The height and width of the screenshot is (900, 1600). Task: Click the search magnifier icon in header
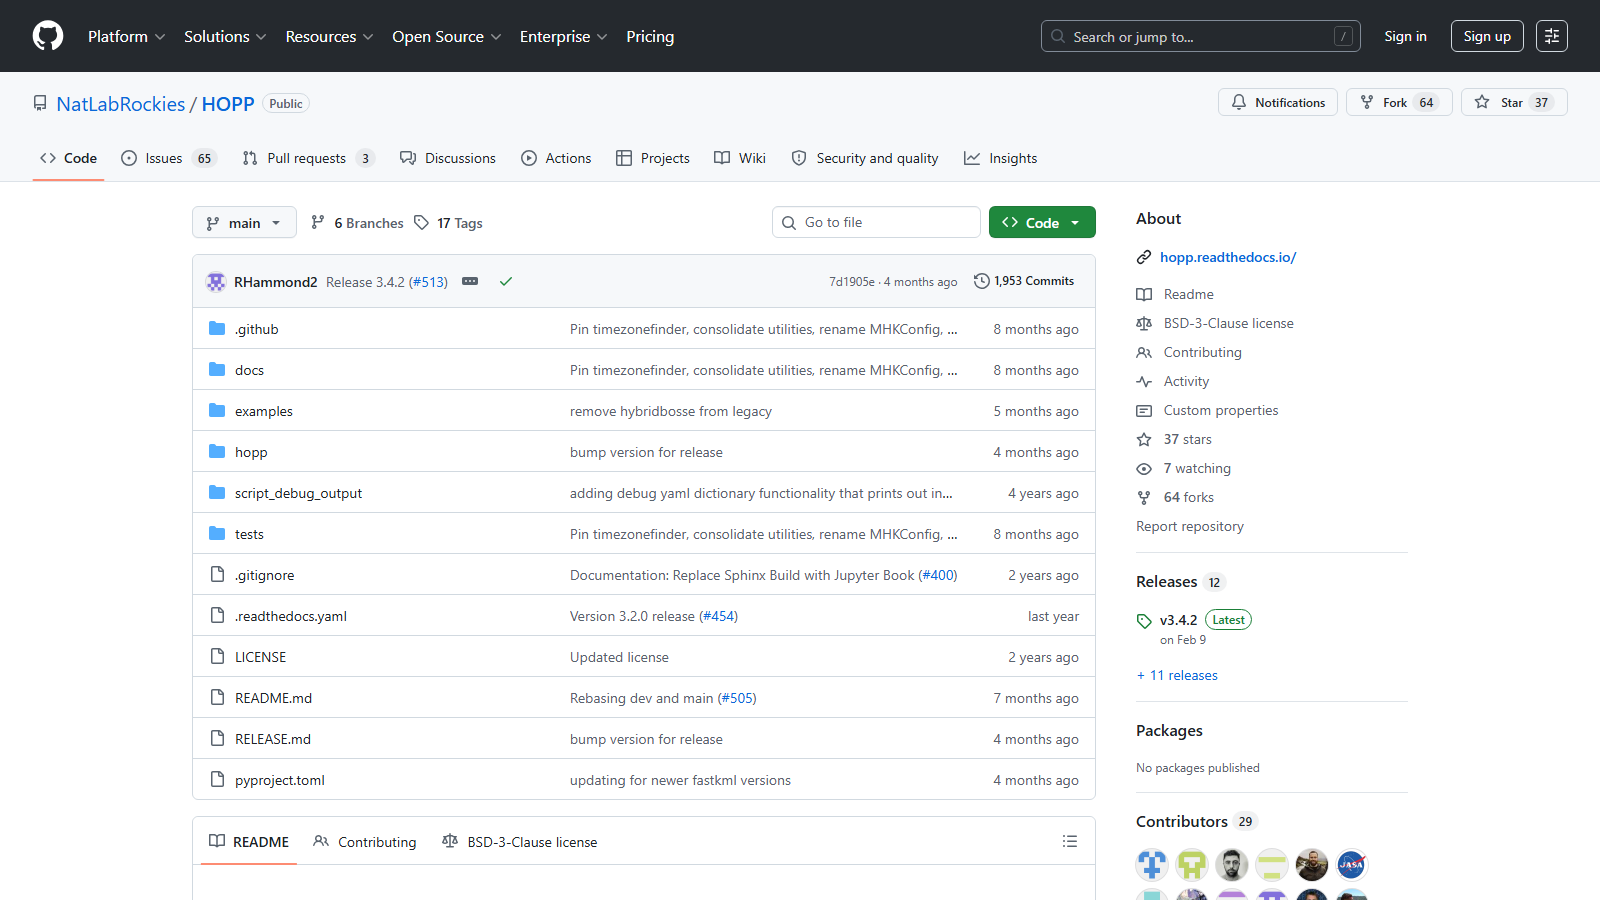[1058, 36]
